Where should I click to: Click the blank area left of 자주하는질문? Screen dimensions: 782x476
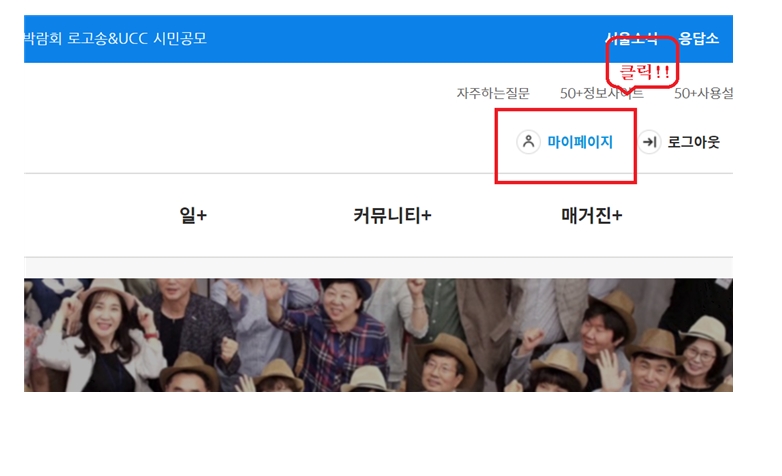coord(250,93)
